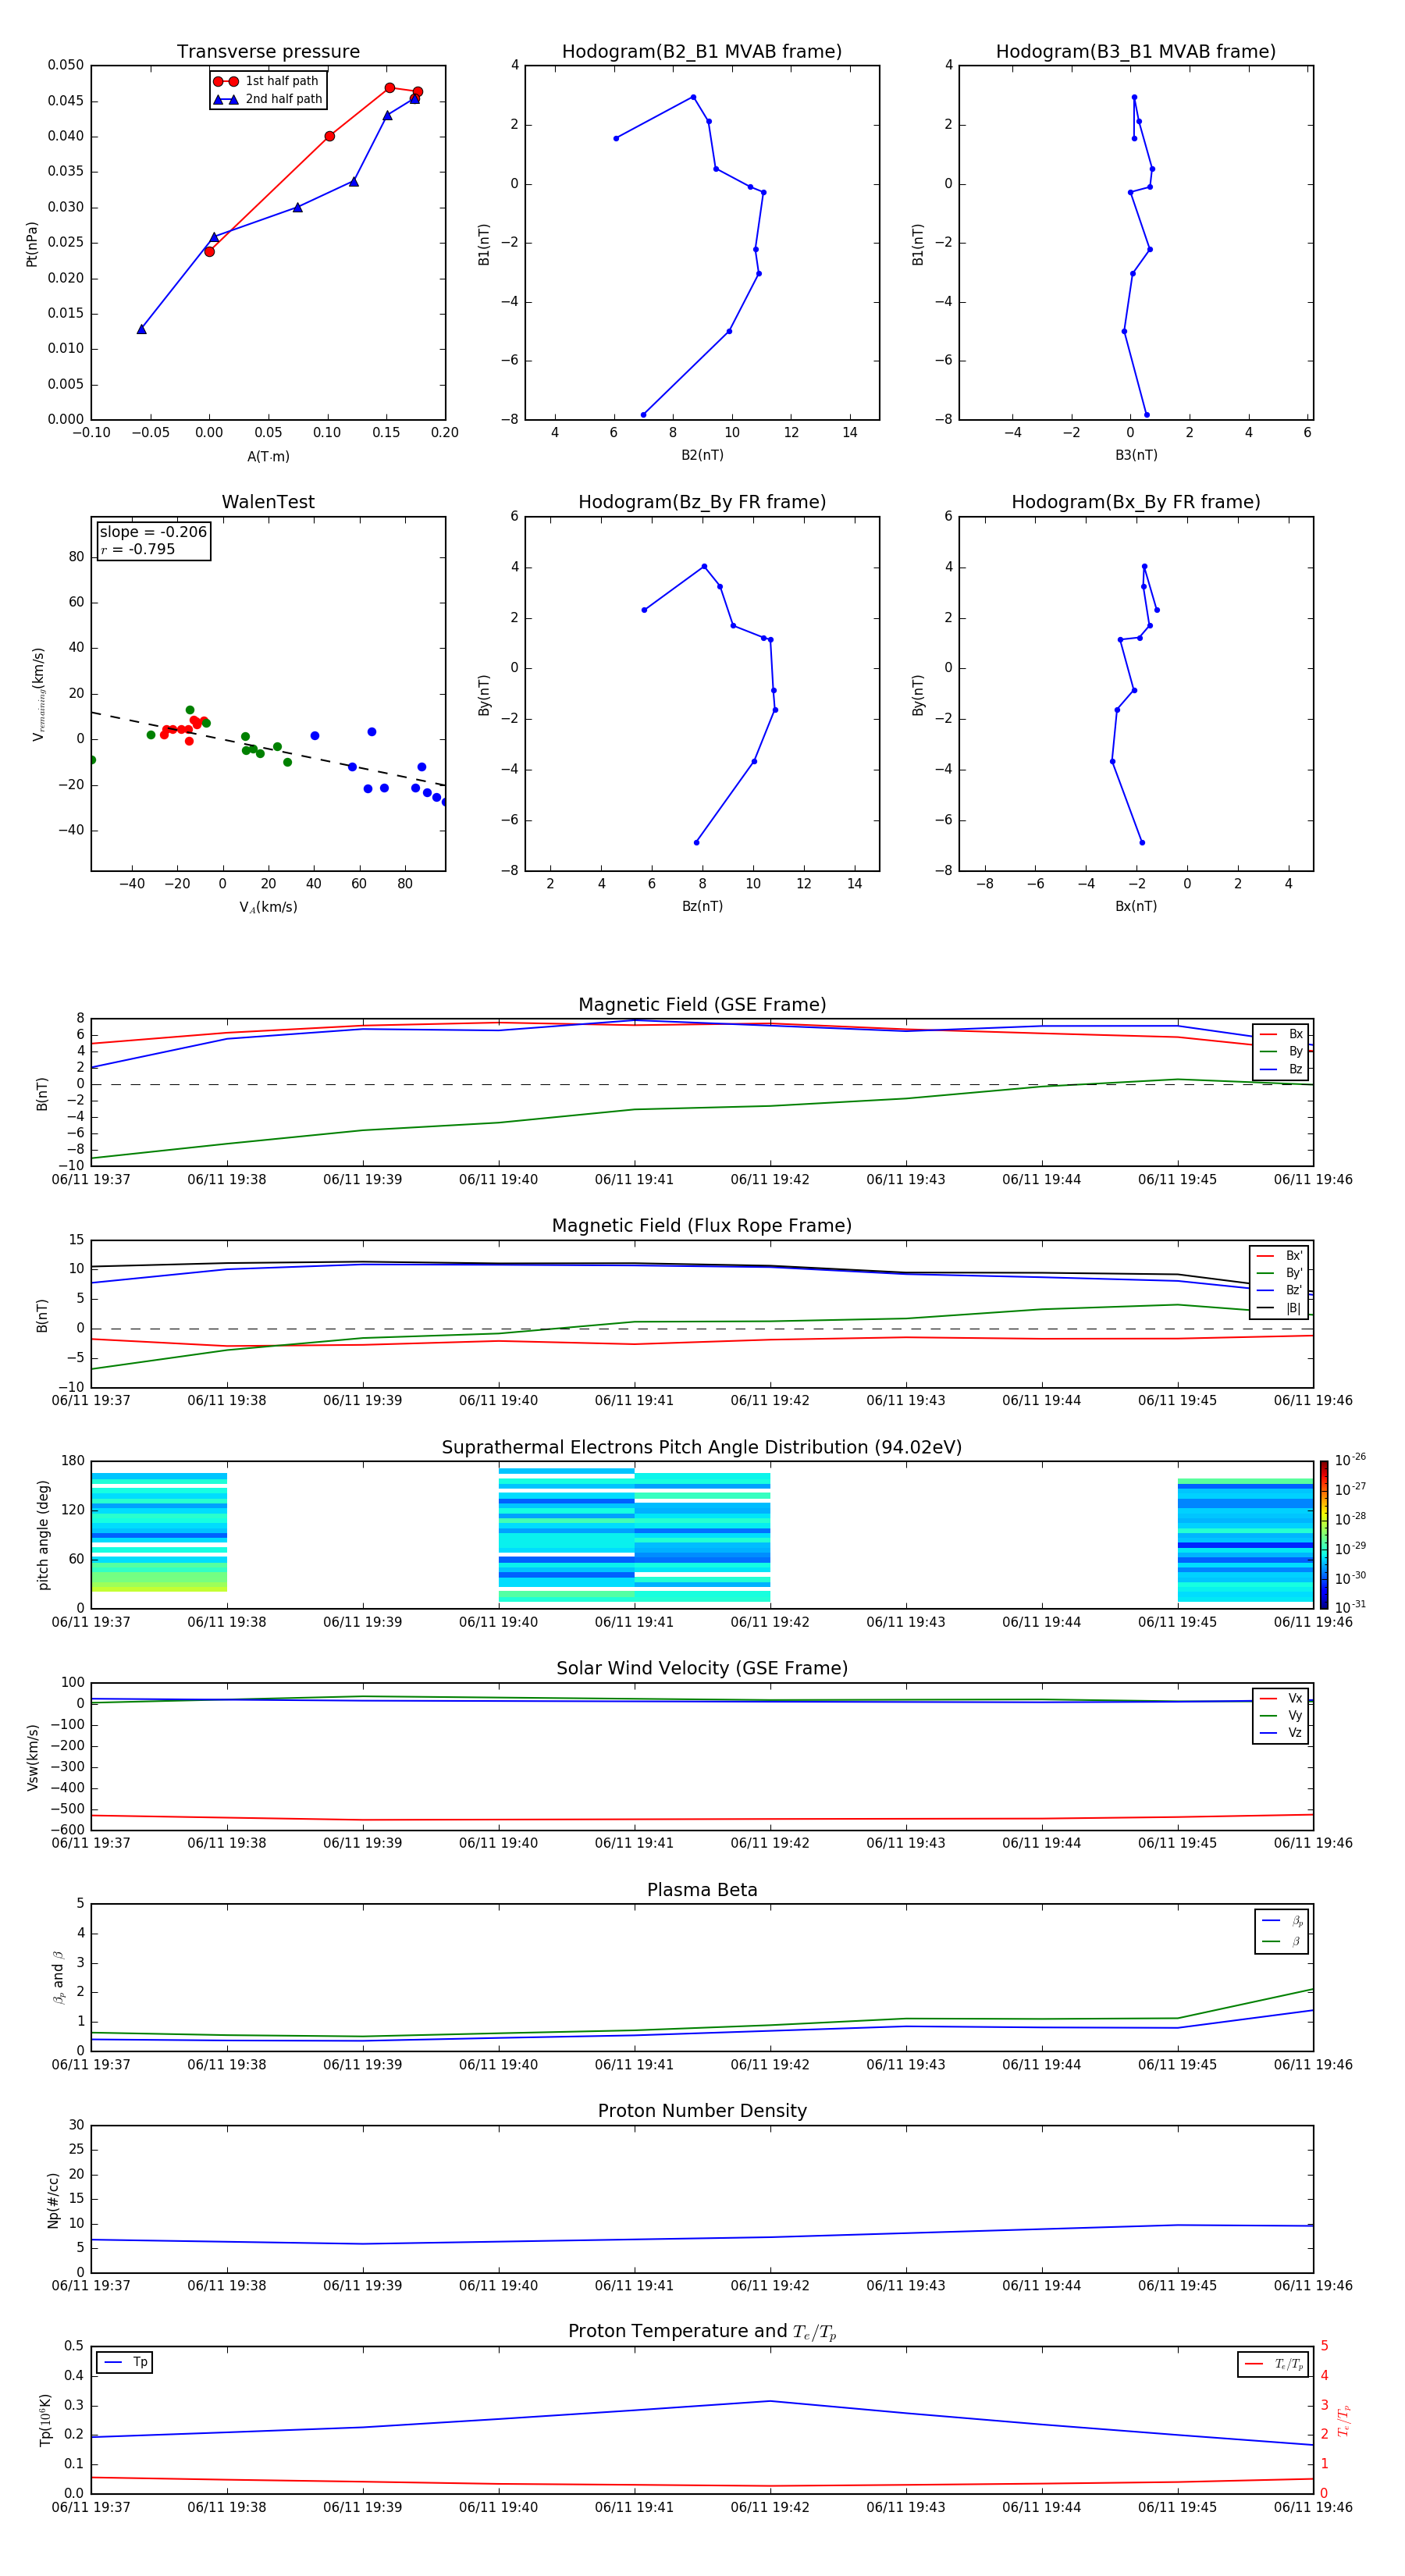
Task: Click the 'Pt(nPa)' y-axis label
Action: (32, 244)
